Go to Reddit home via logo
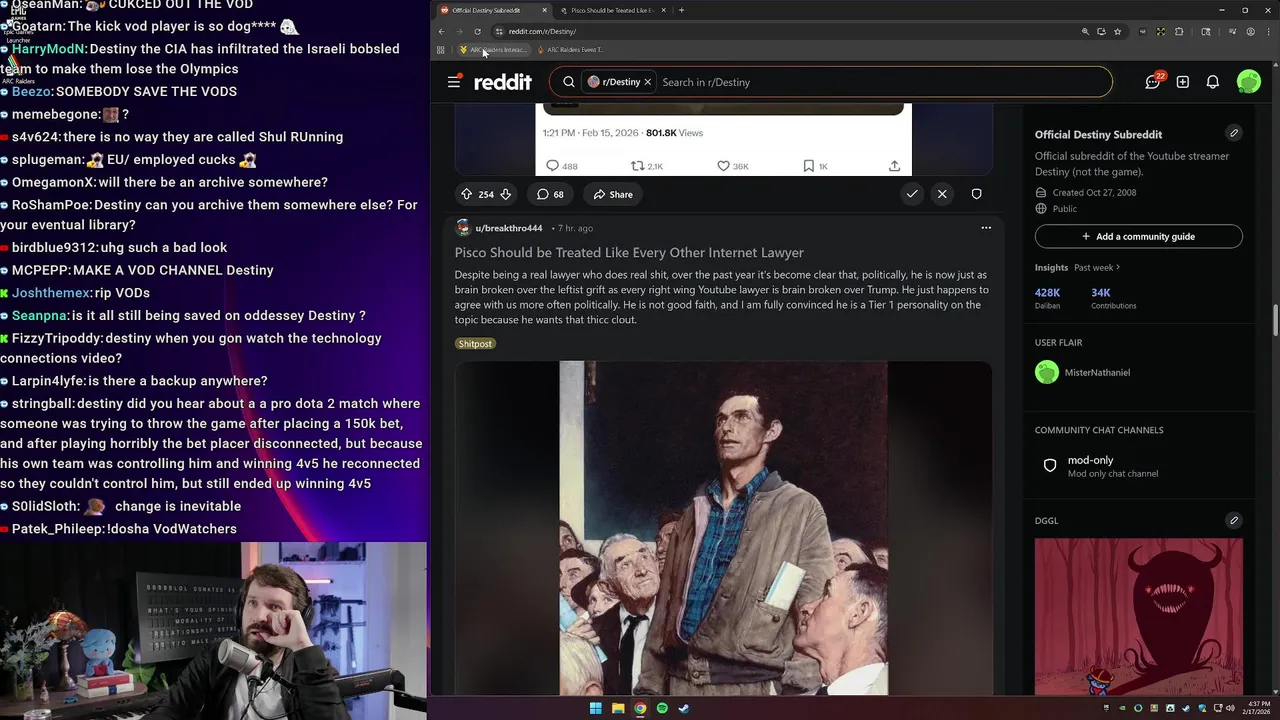 (x=503, y=82)
